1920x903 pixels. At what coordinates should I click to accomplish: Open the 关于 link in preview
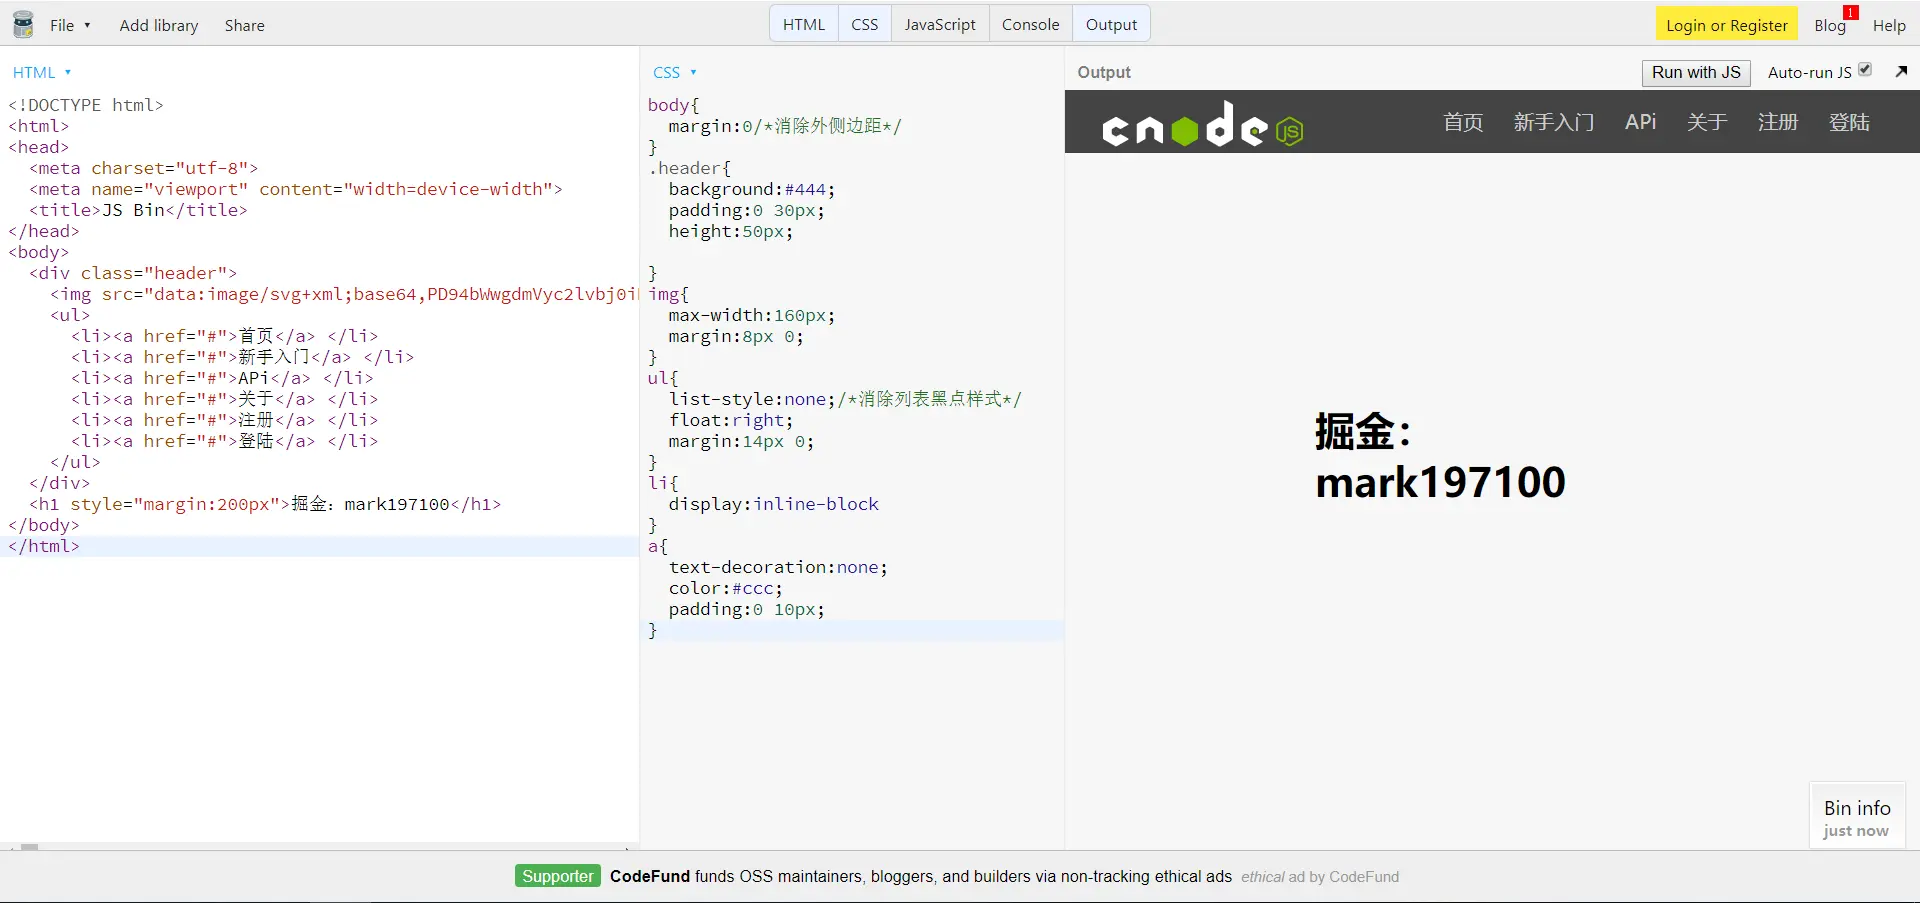point(1707,122)
